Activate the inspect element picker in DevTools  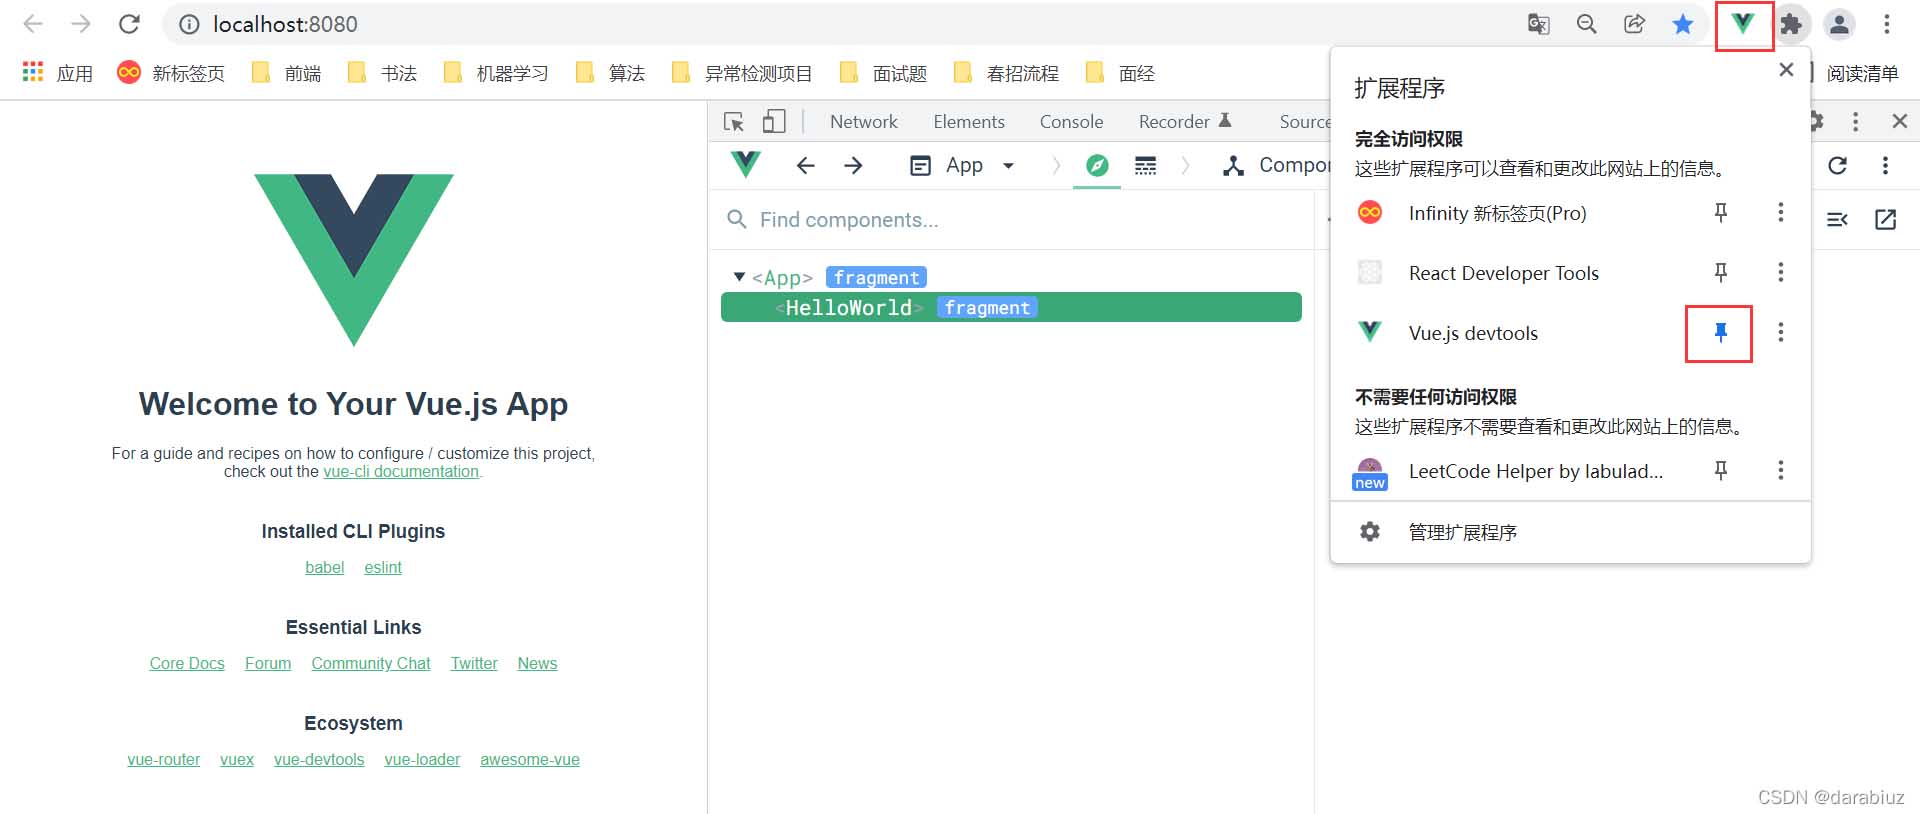tap(734, 122)
